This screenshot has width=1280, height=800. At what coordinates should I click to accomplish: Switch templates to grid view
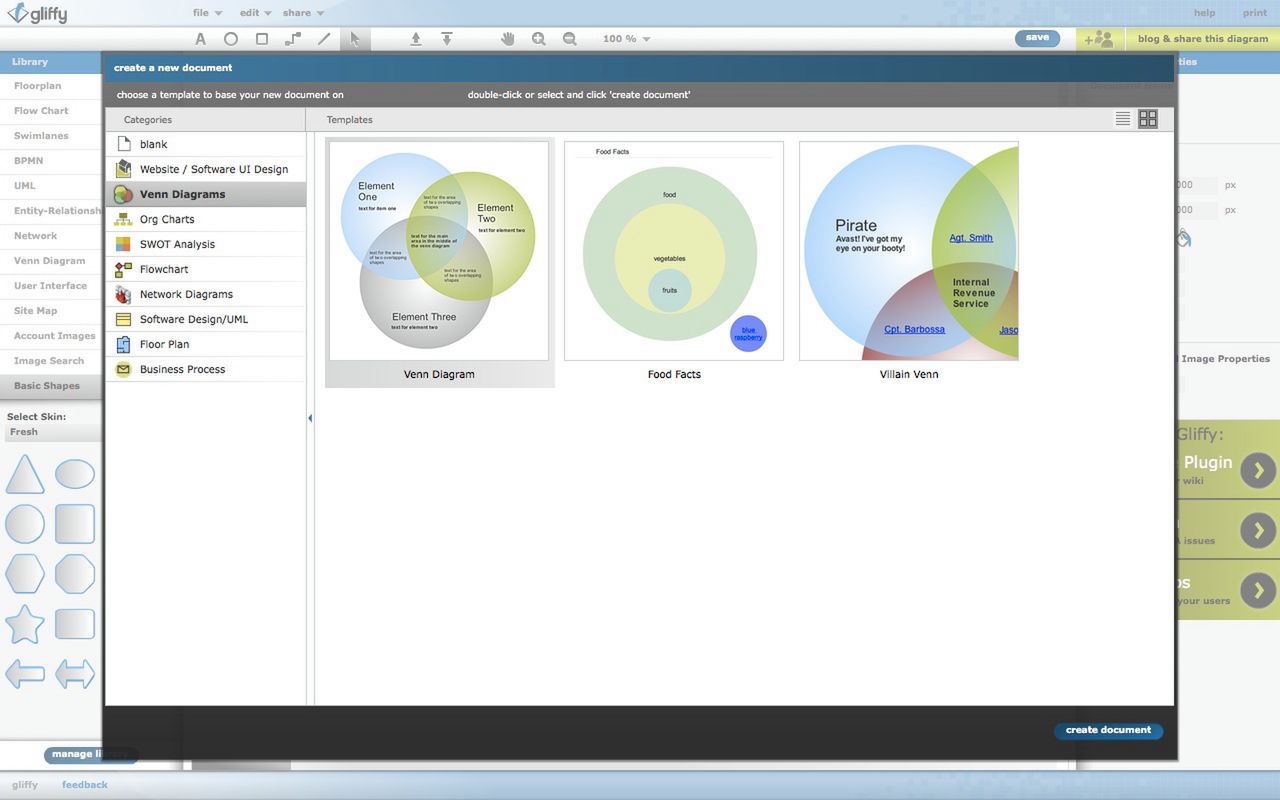pos(1148,119)
